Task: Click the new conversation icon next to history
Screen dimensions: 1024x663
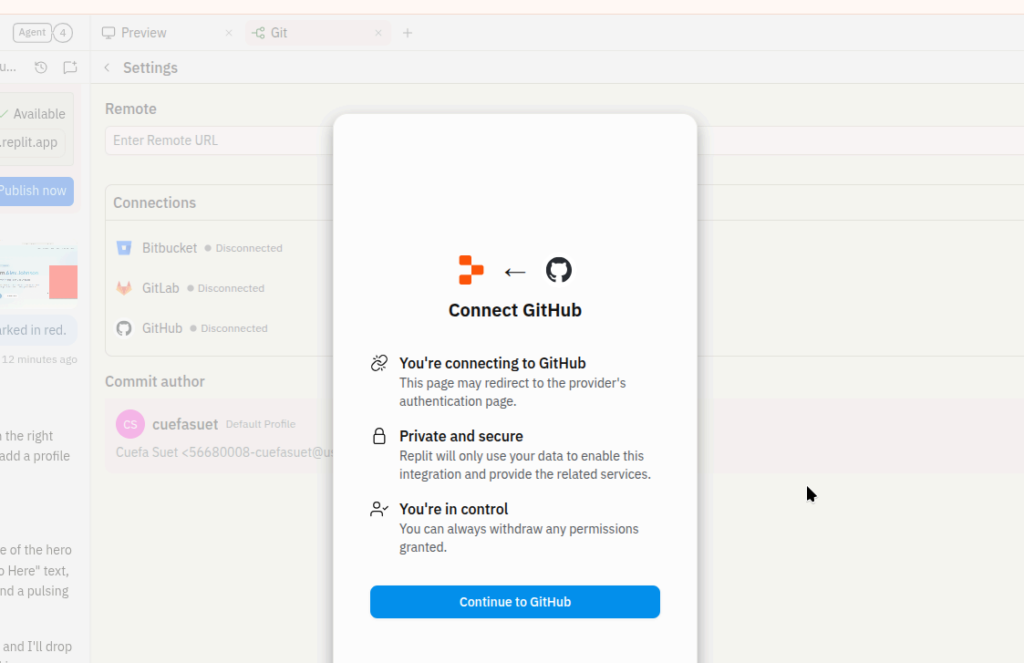Action: pyautogui.click(x=68, y=67)
